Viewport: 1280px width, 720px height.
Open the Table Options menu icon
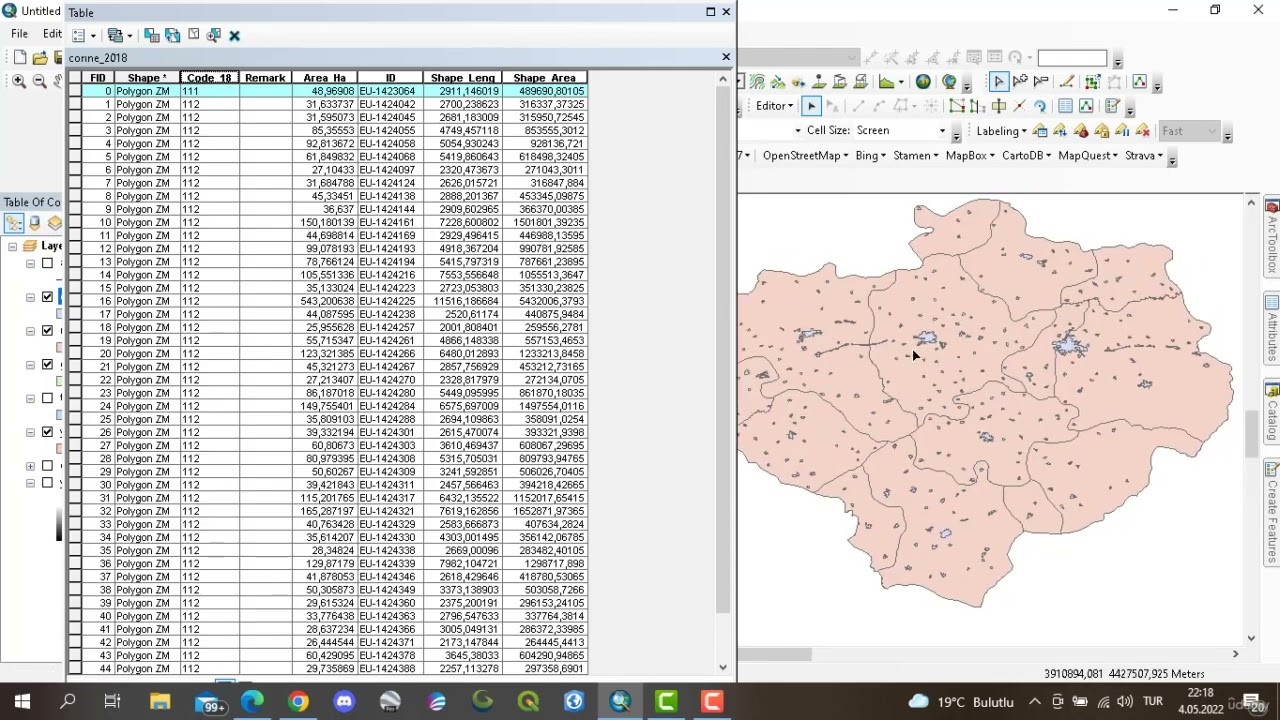[x=81, y=35]
